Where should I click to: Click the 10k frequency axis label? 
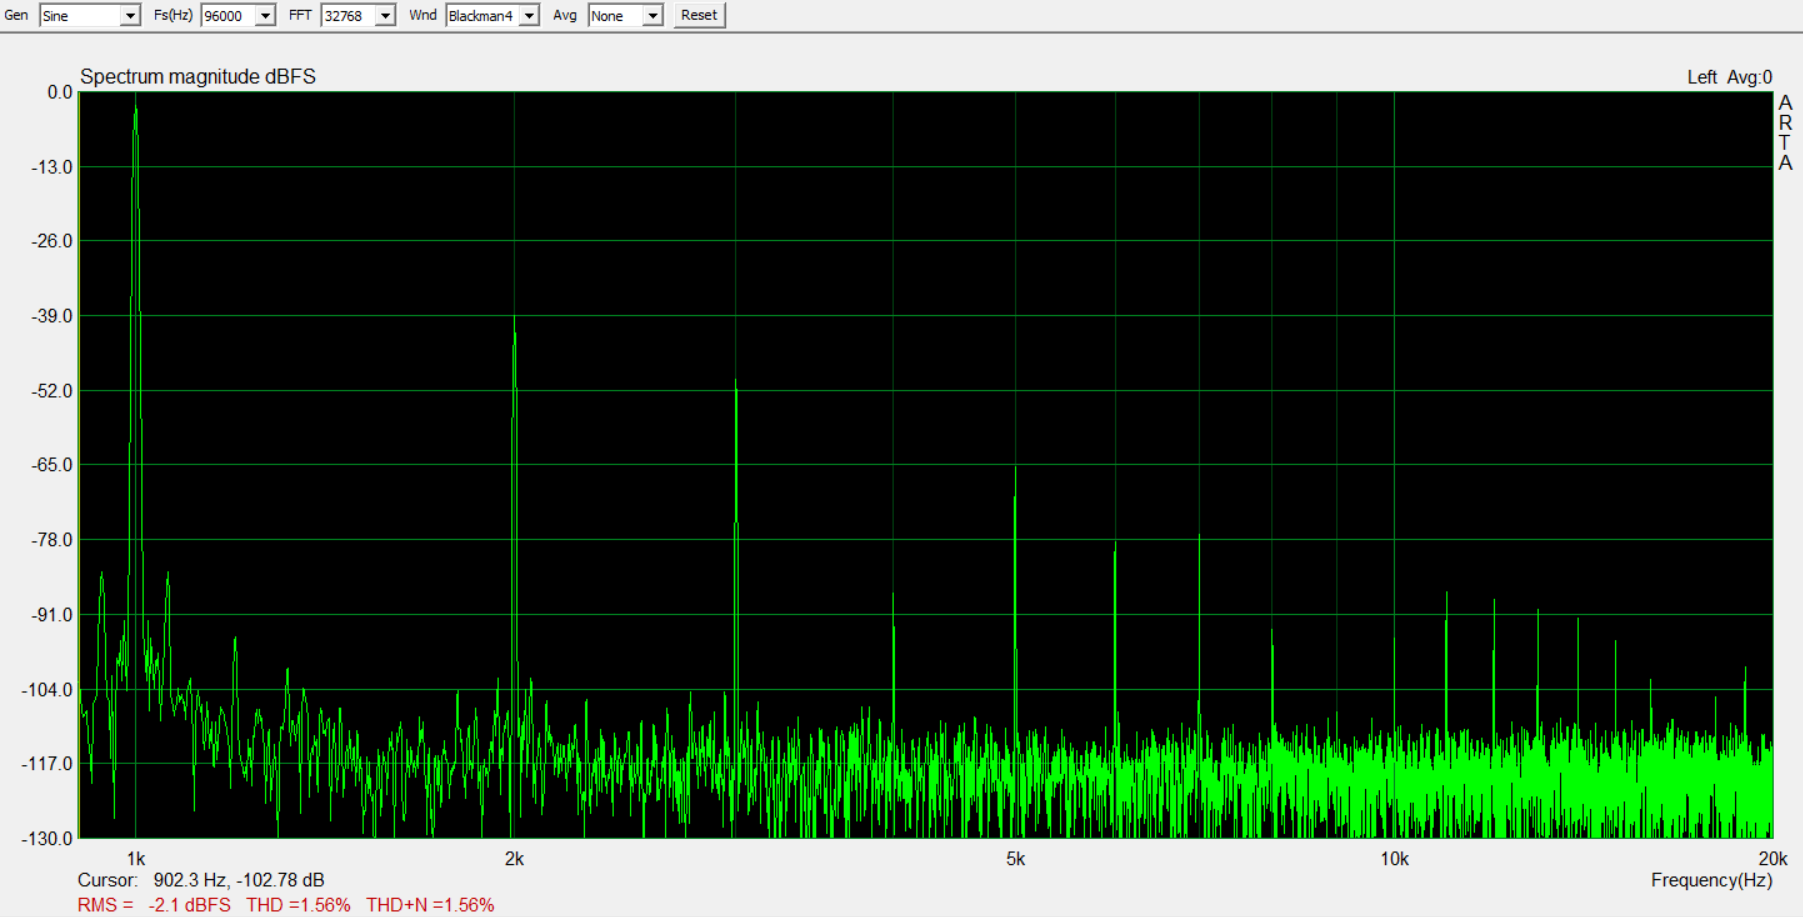(1394, 859)
